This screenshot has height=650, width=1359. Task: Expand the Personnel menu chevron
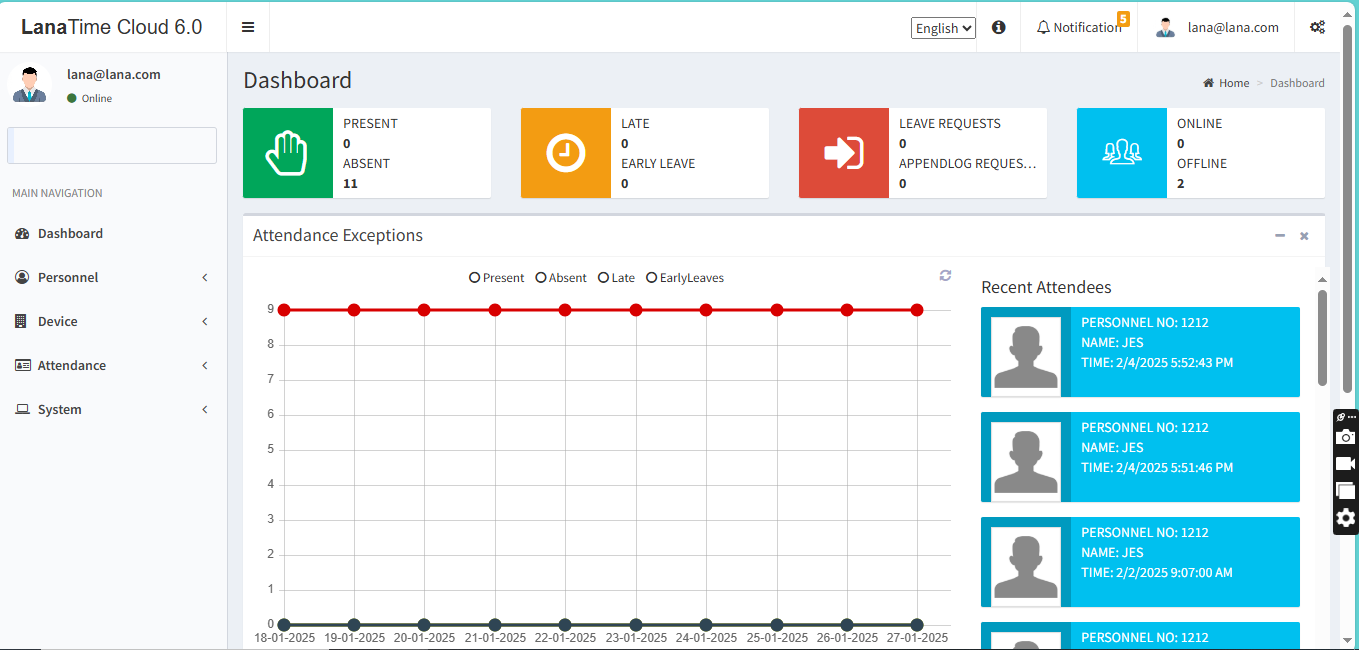click(x=205, y=278)
